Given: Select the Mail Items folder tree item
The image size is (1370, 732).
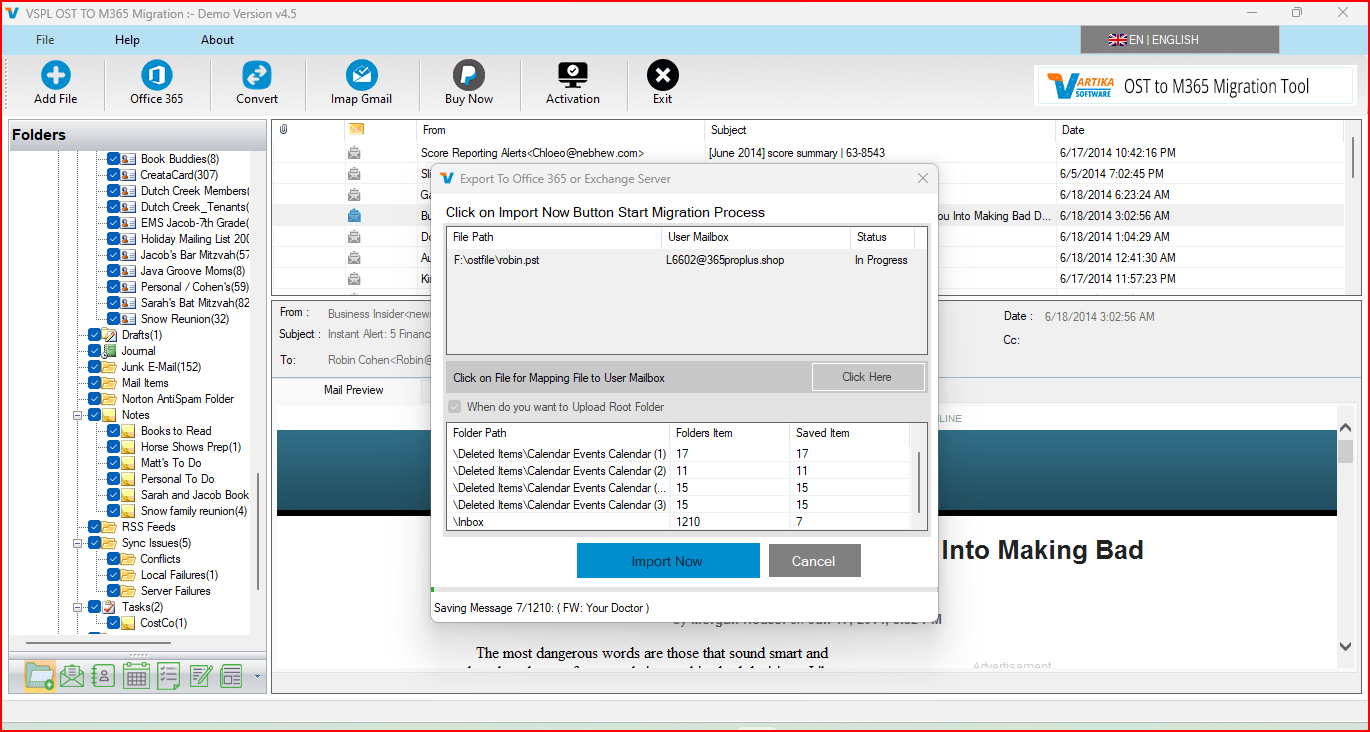Looking at the screenshot, I should coord(145,383).
